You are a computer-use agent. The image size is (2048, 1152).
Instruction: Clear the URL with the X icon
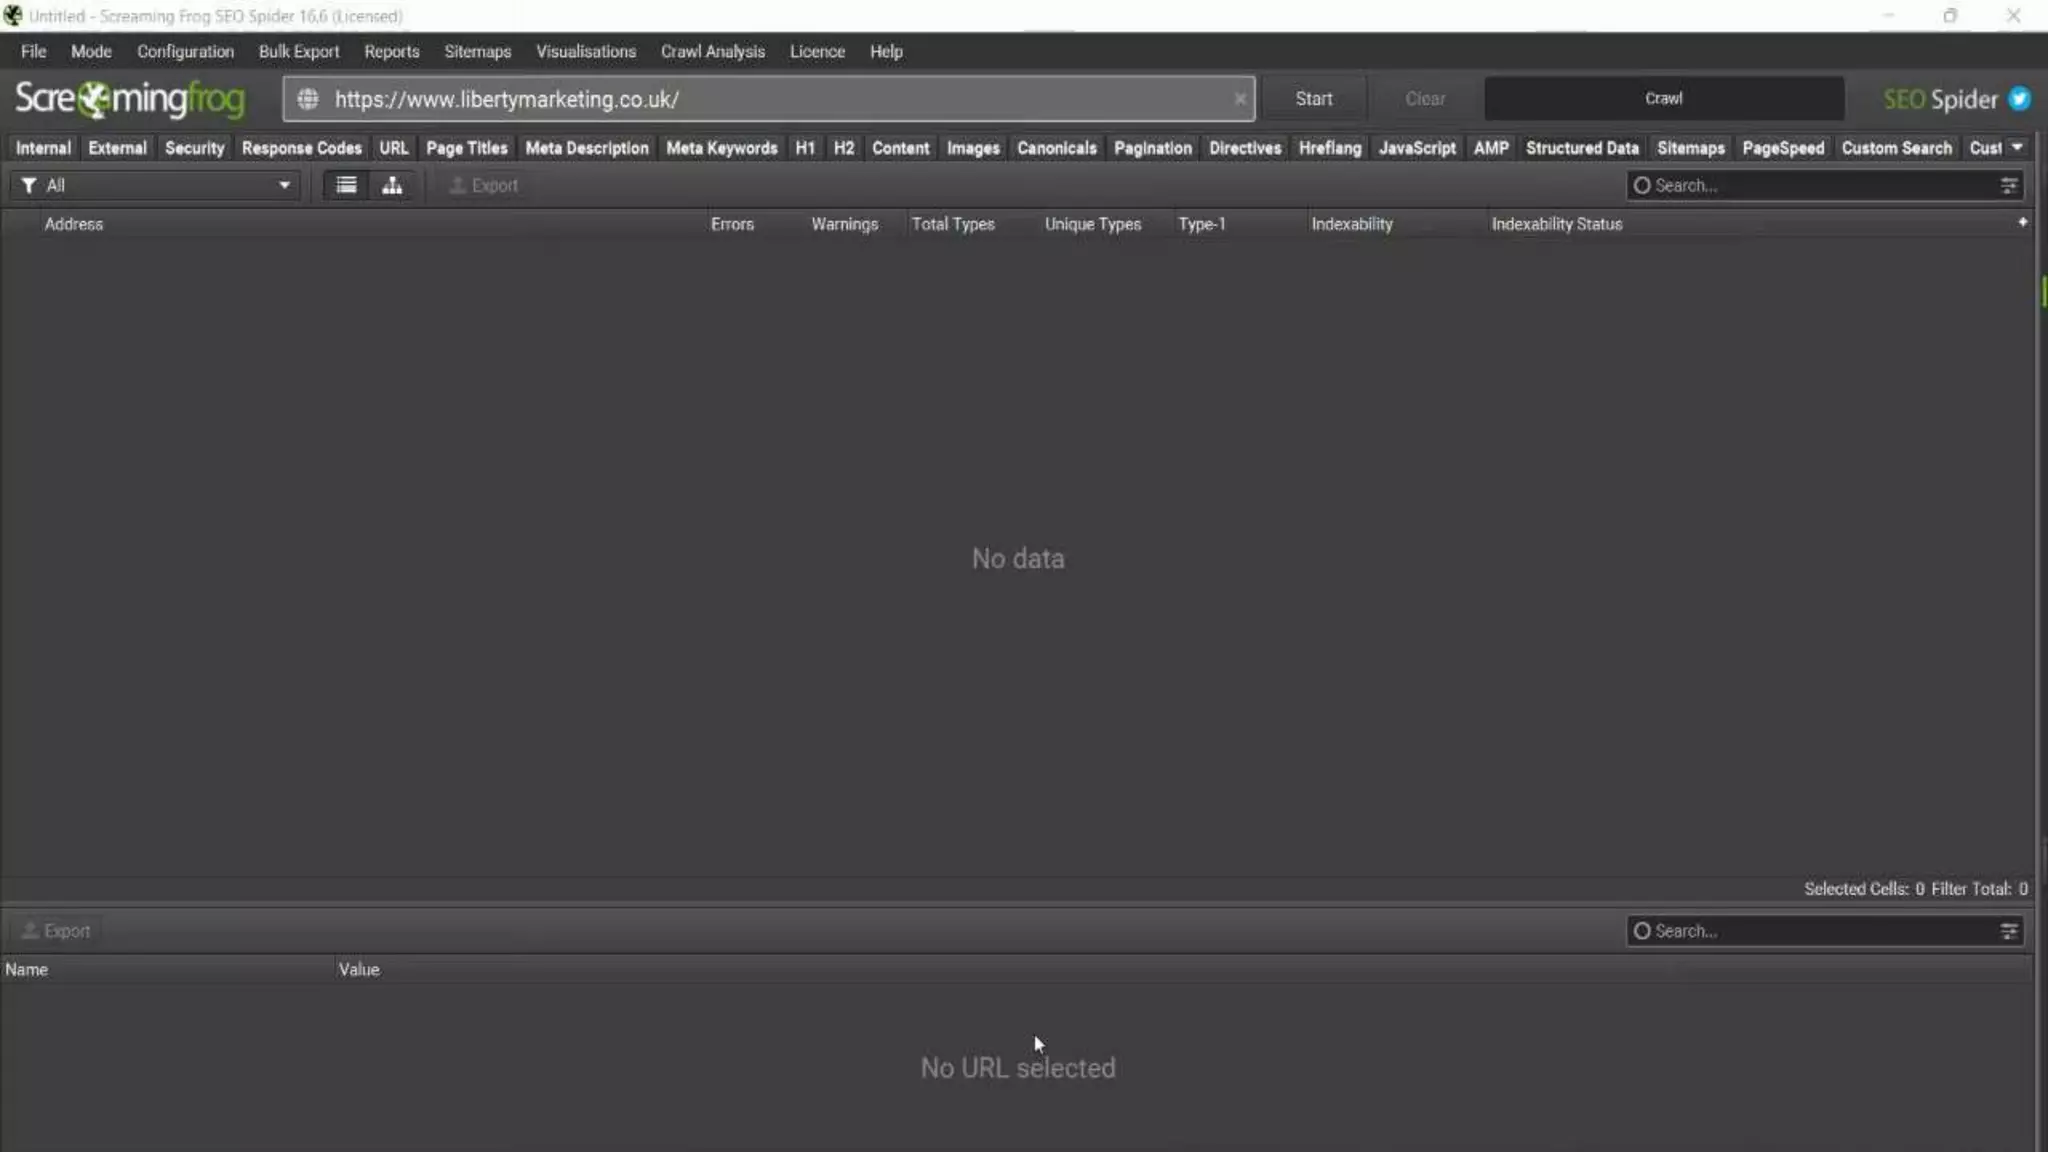[x=1240, y=99]
